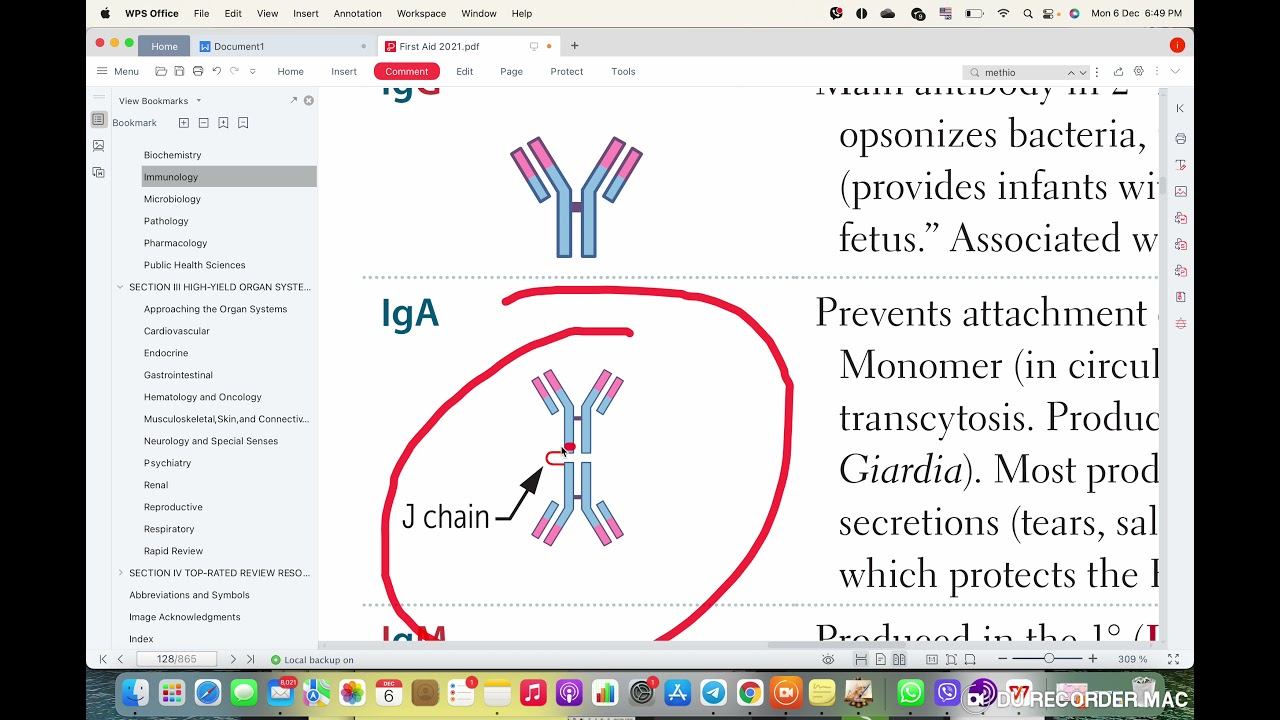Add a new tab with plus button
1280x720 pixels.
click(574, 45)
